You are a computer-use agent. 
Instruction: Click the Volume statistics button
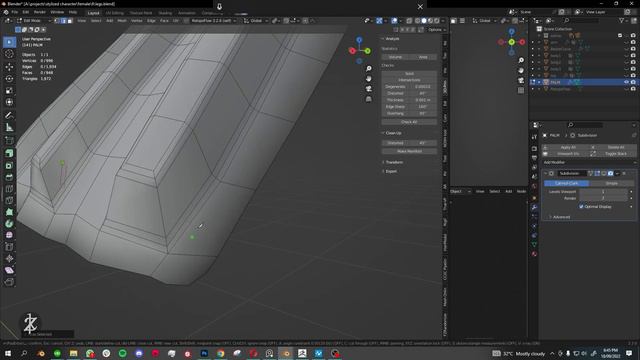395,57
